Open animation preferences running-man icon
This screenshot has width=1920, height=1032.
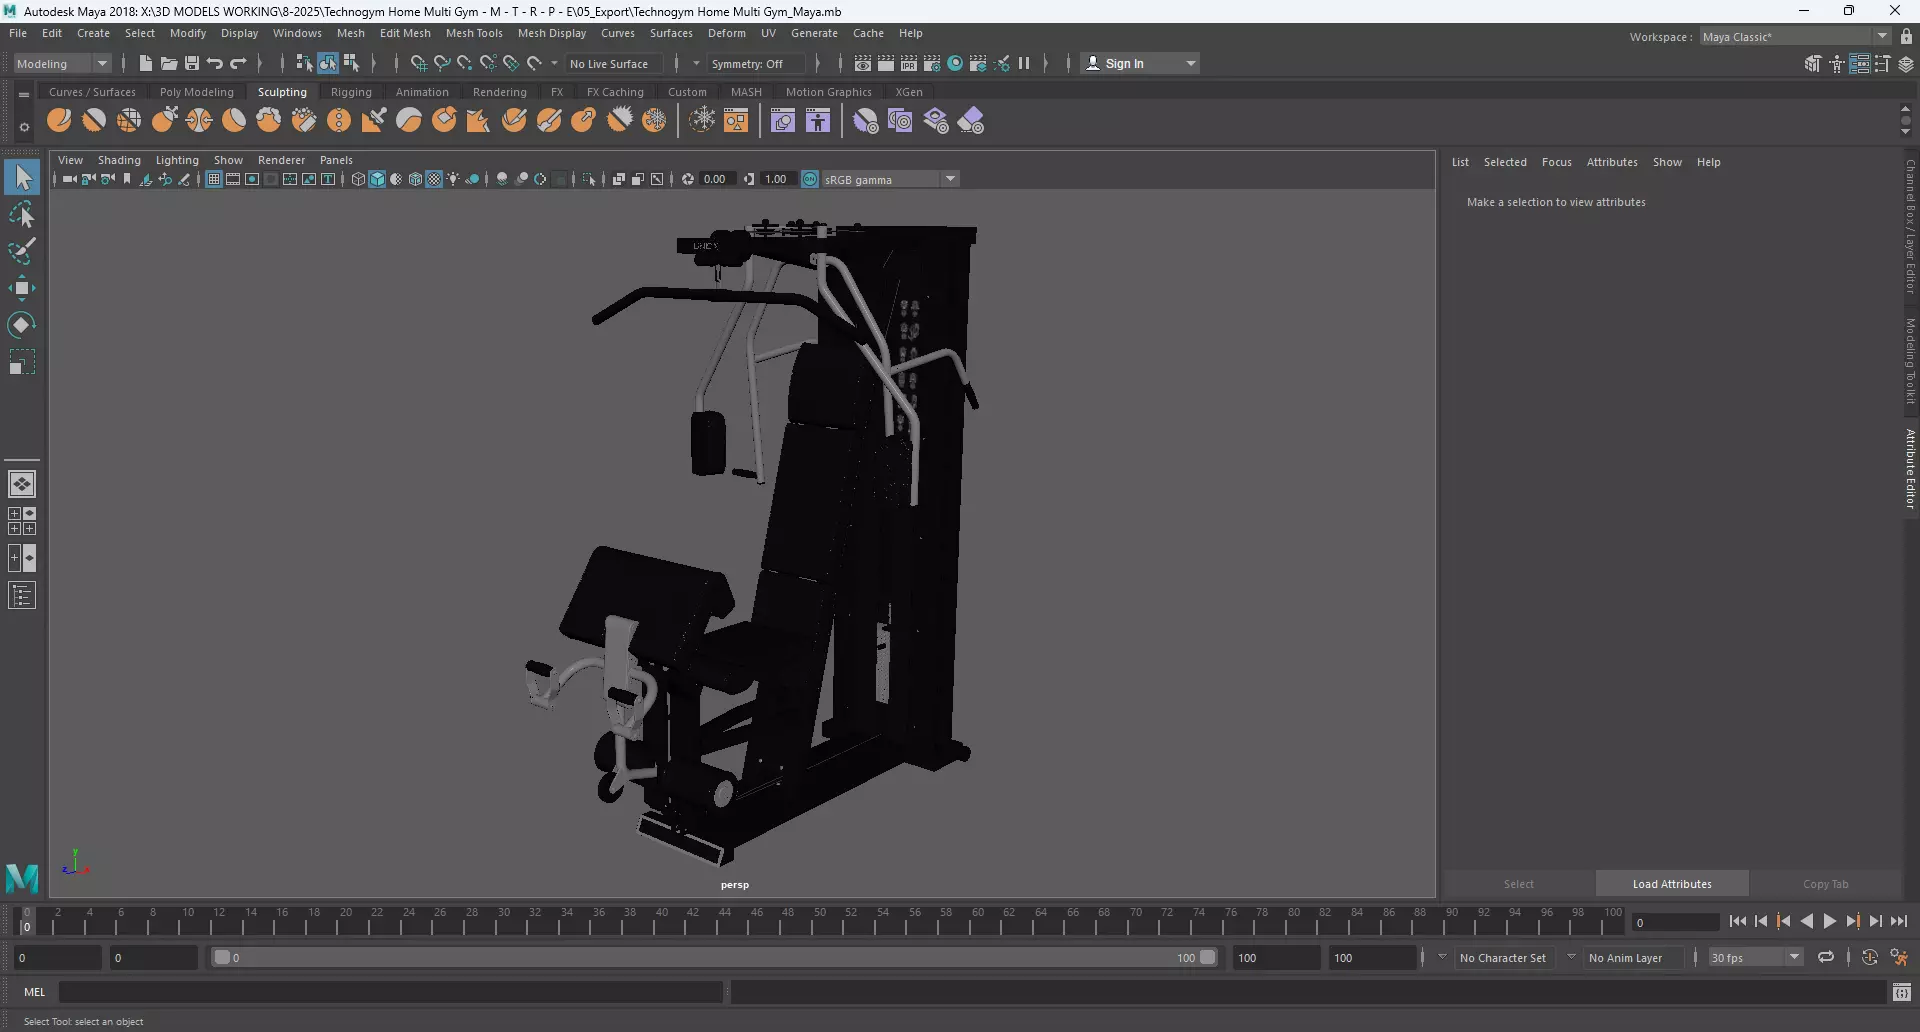coord(1899,957)
